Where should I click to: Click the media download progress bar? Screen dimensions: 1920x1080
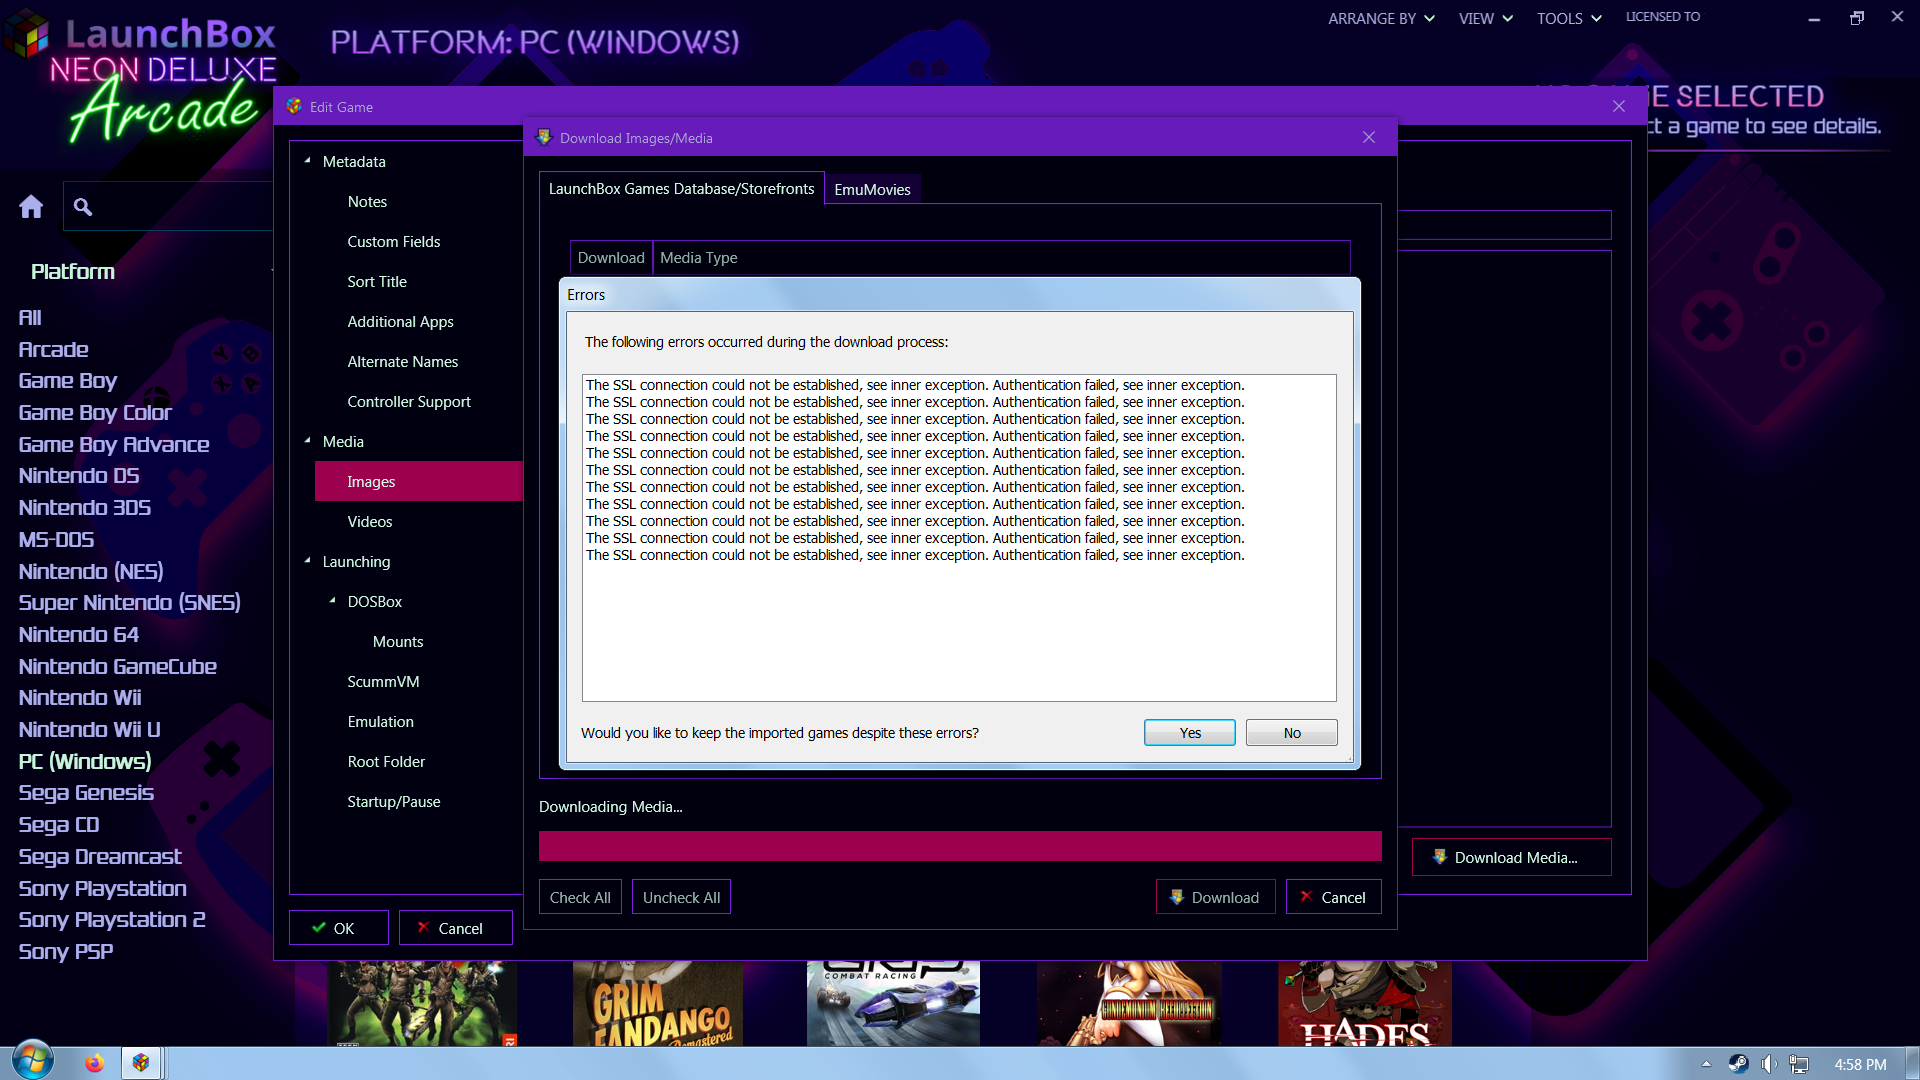pos(960,846)
